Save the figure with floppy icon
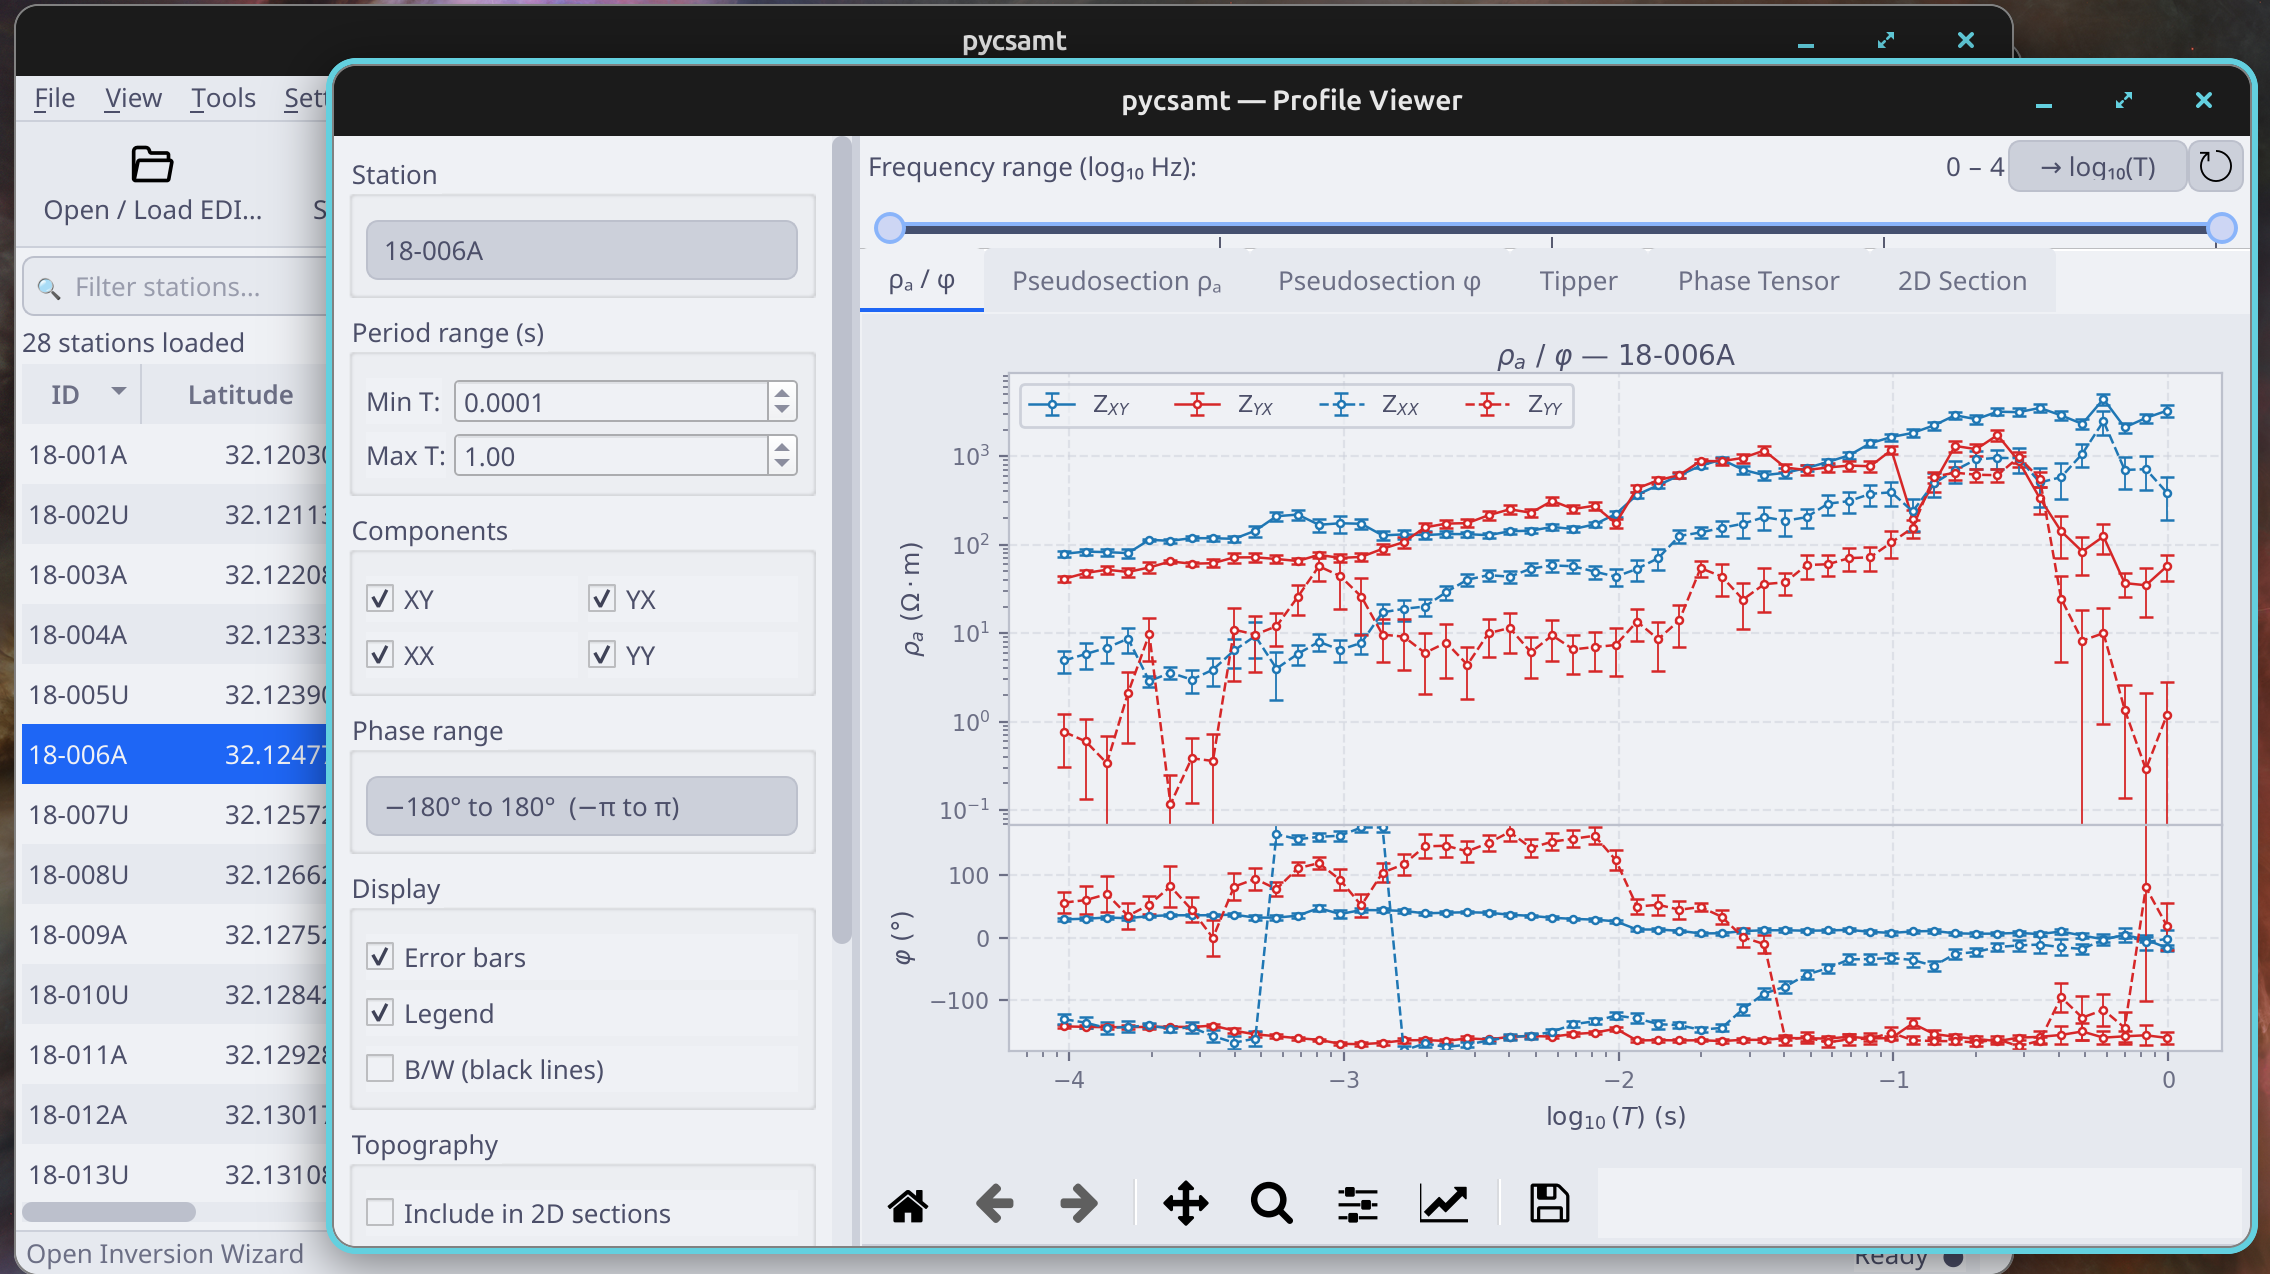Image resolution: width=2270 pixels, height=1274 pixels. 1549,1204
